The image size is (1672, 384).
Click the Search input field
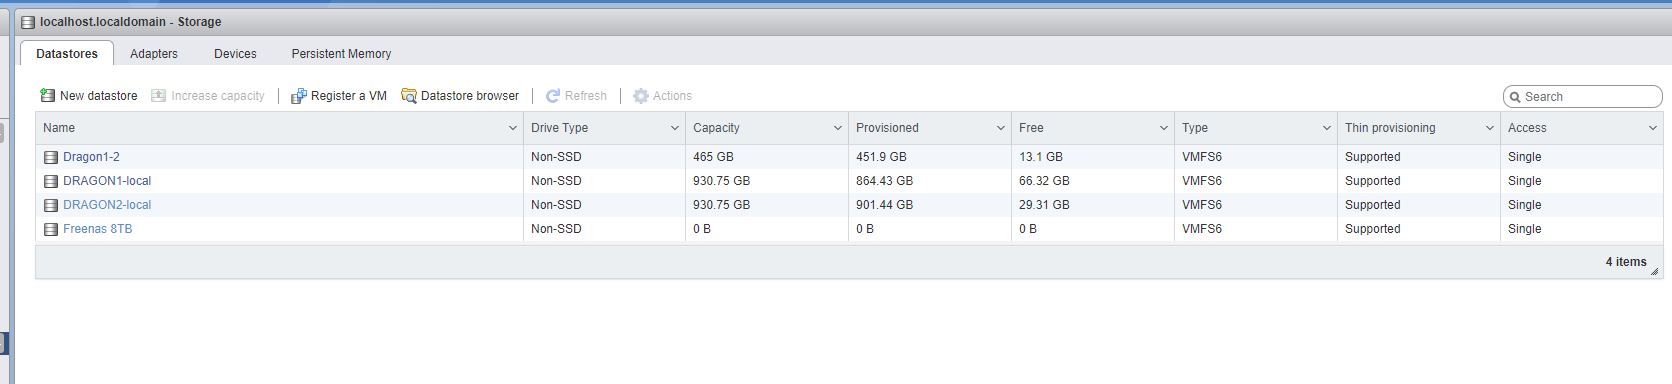click(1583, 97)
